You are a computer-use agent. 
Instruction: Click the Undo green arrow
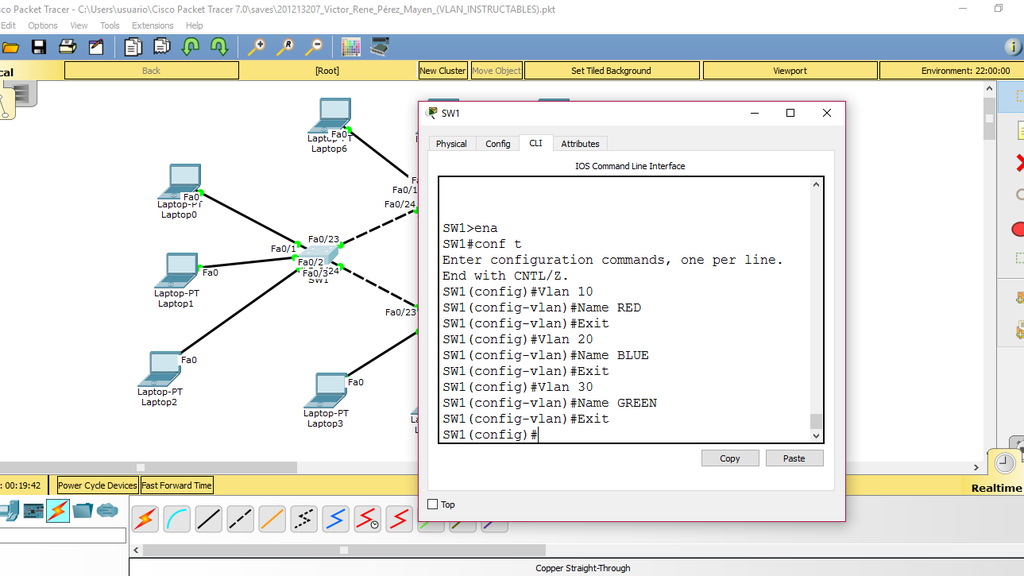pos(191,47)
